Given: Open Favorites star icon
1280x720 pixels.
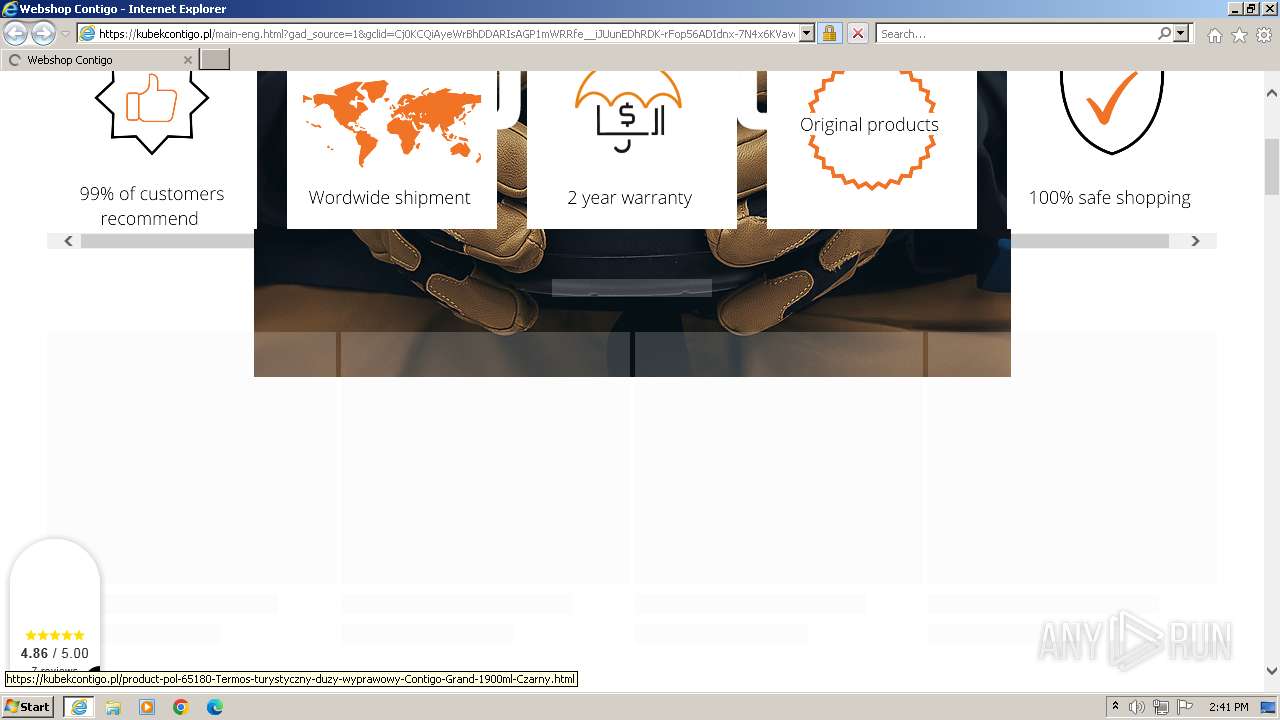Looking at the screenshot, I should coord(1239,35).
